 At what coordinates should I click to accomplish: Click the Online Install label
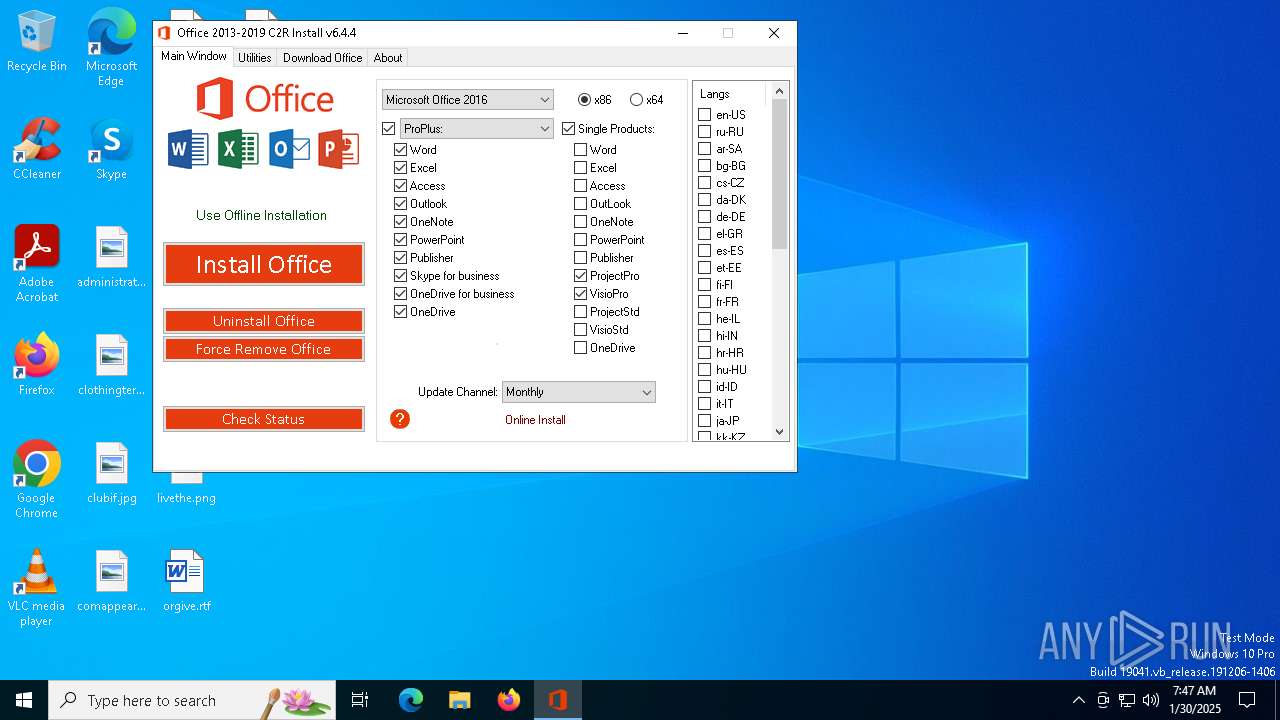click(535, 419)
